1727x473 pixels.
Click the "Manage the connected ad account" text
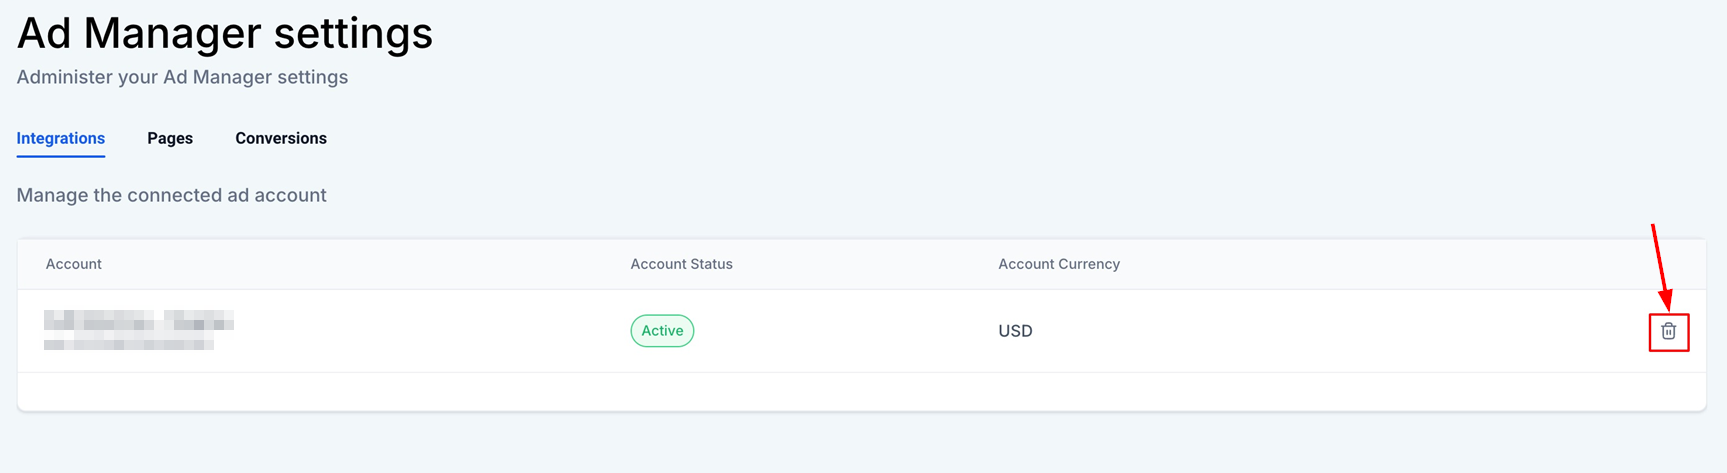click(x=171, y=195)
